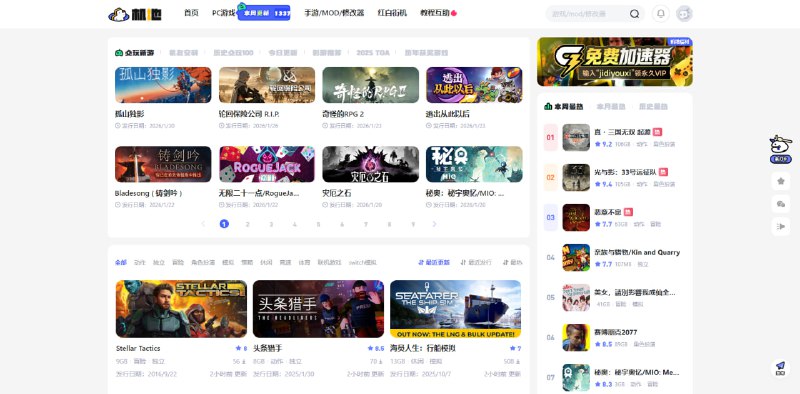The width and height of the screenshot is (800, 394).
Task: Open the Stellar Tactics game card image
Action: (181, 309)
